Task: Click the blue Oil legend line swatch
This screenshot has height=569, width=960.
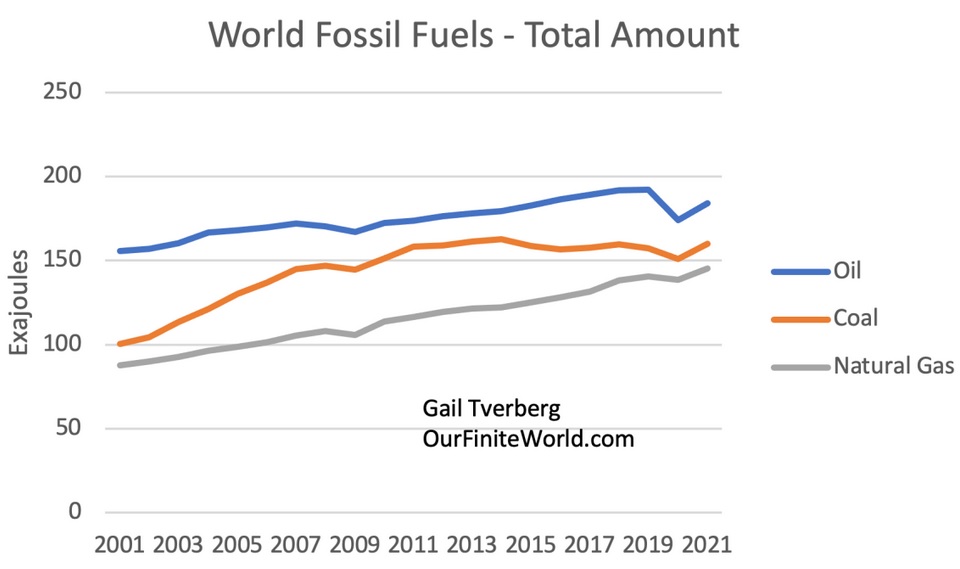Action: click(x=800, y=271)
